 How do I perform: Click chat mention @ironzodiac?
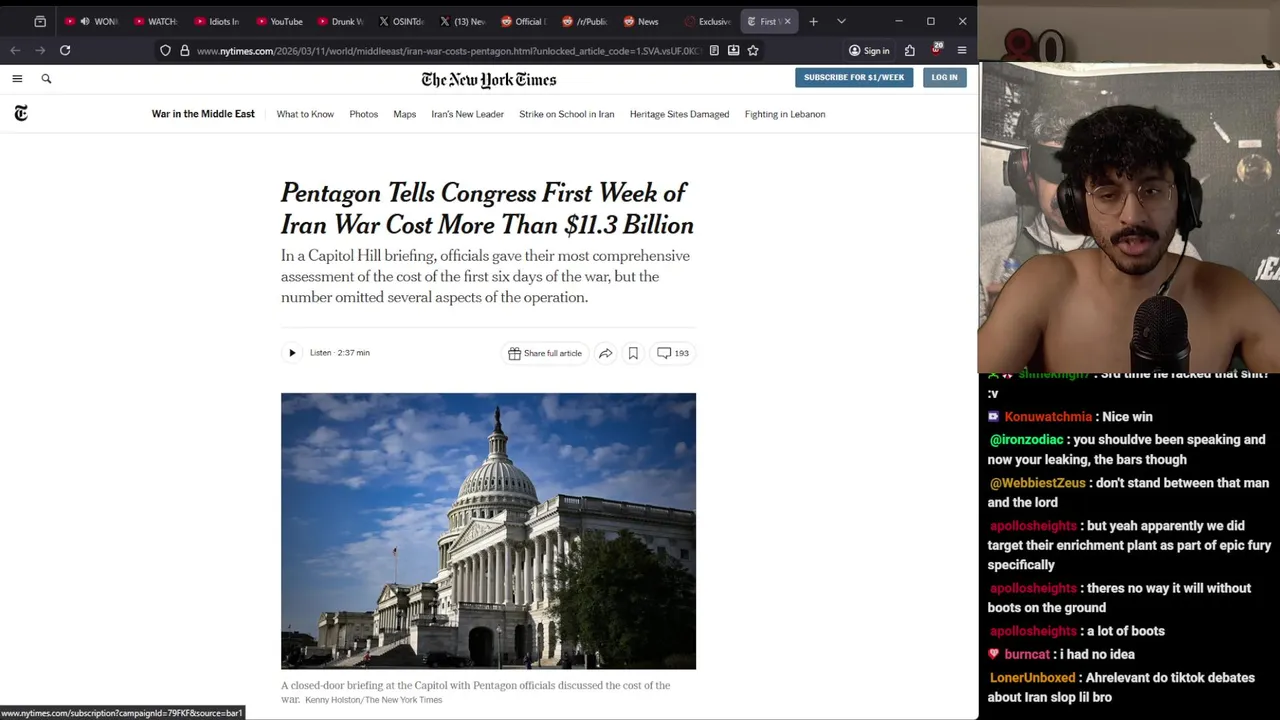pos(1026,440)
